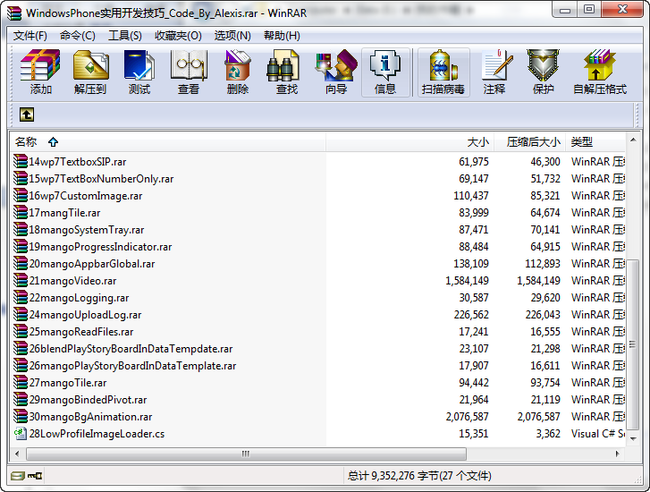650x492 pixels.
Task: Select 24mangoUploadLog.rar file name
Action: coord(85,315)
